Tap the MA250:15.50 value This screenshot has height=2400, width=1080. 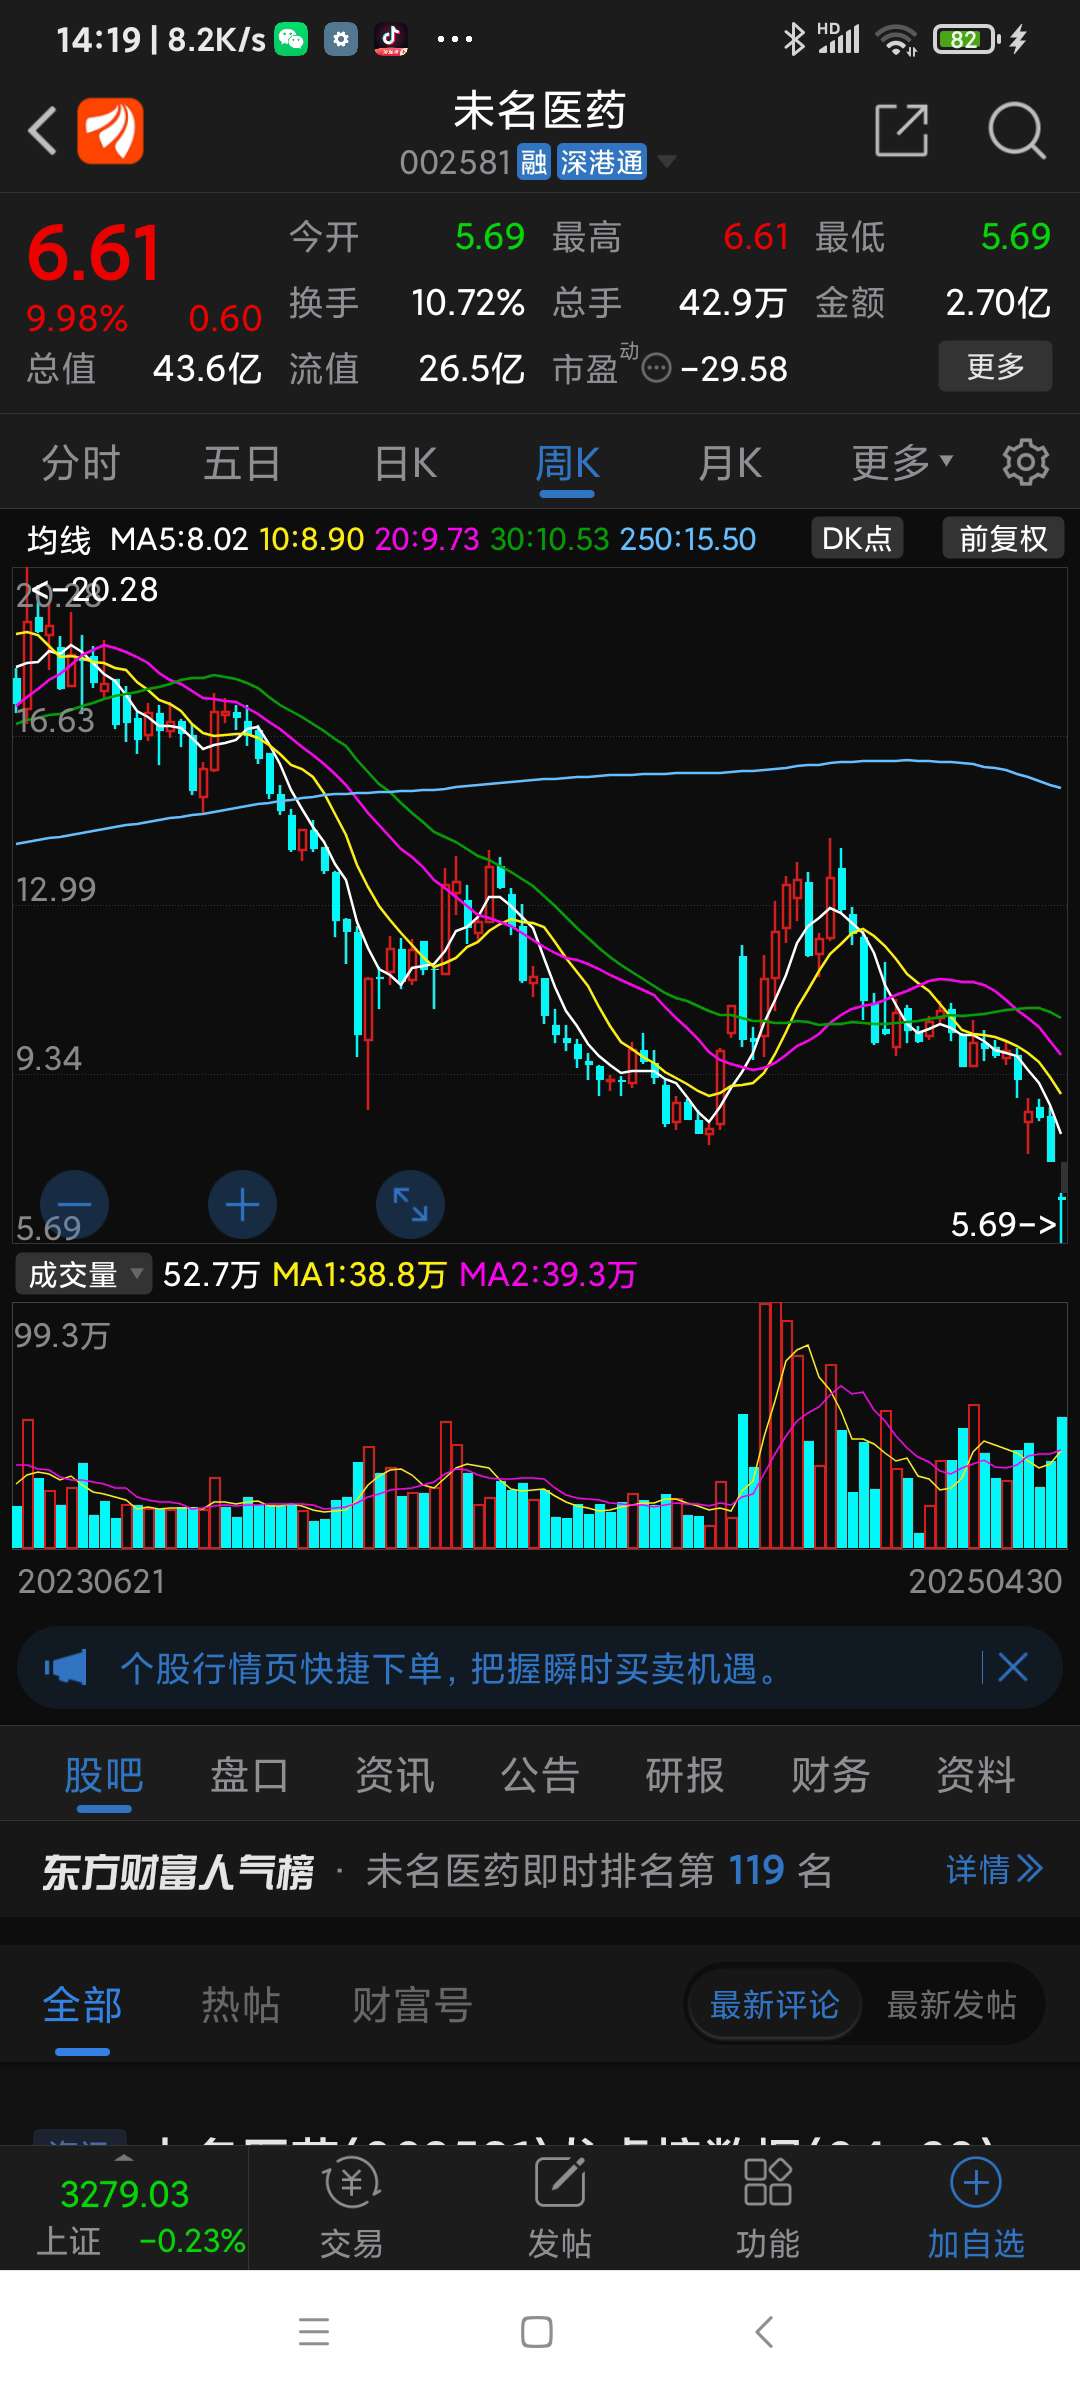pyautogui.click(x=688, y=540)
